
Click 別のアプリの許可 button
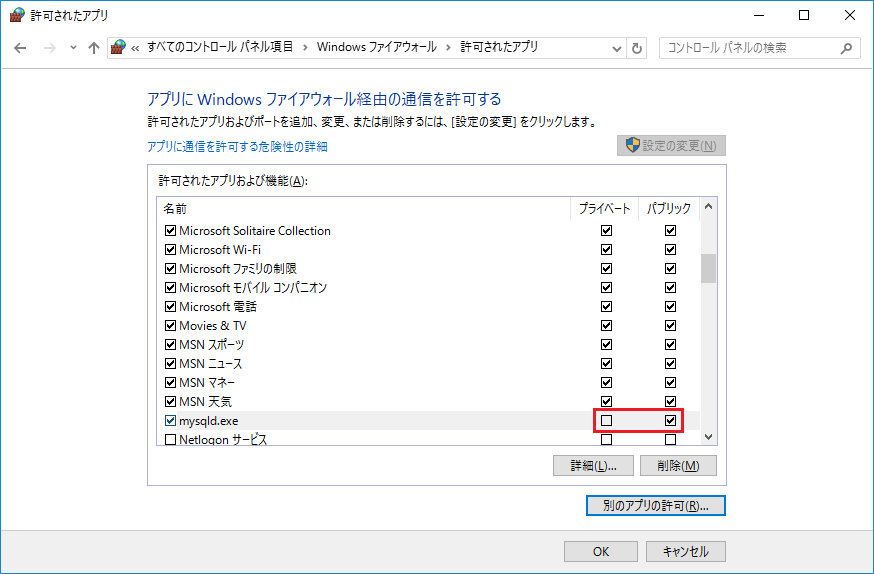pos(656,505)
